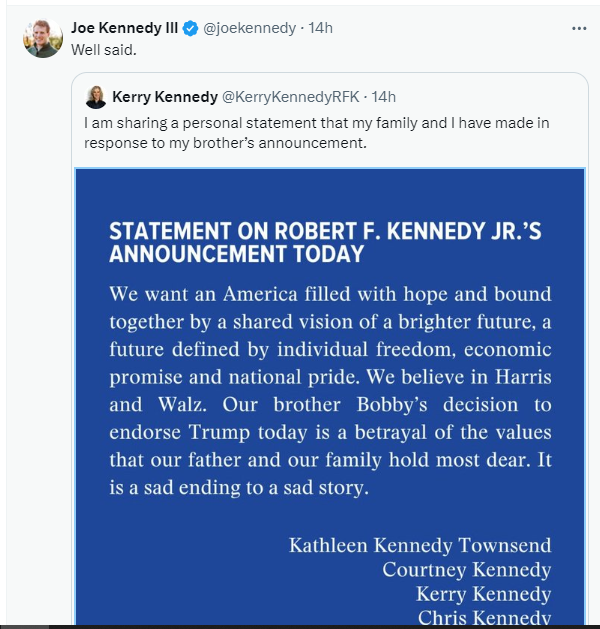Image resolution: width=600 pixels, height=629 pixels.
Task: Click the quoted post's 14h timestamp
Action: (383, 97)
